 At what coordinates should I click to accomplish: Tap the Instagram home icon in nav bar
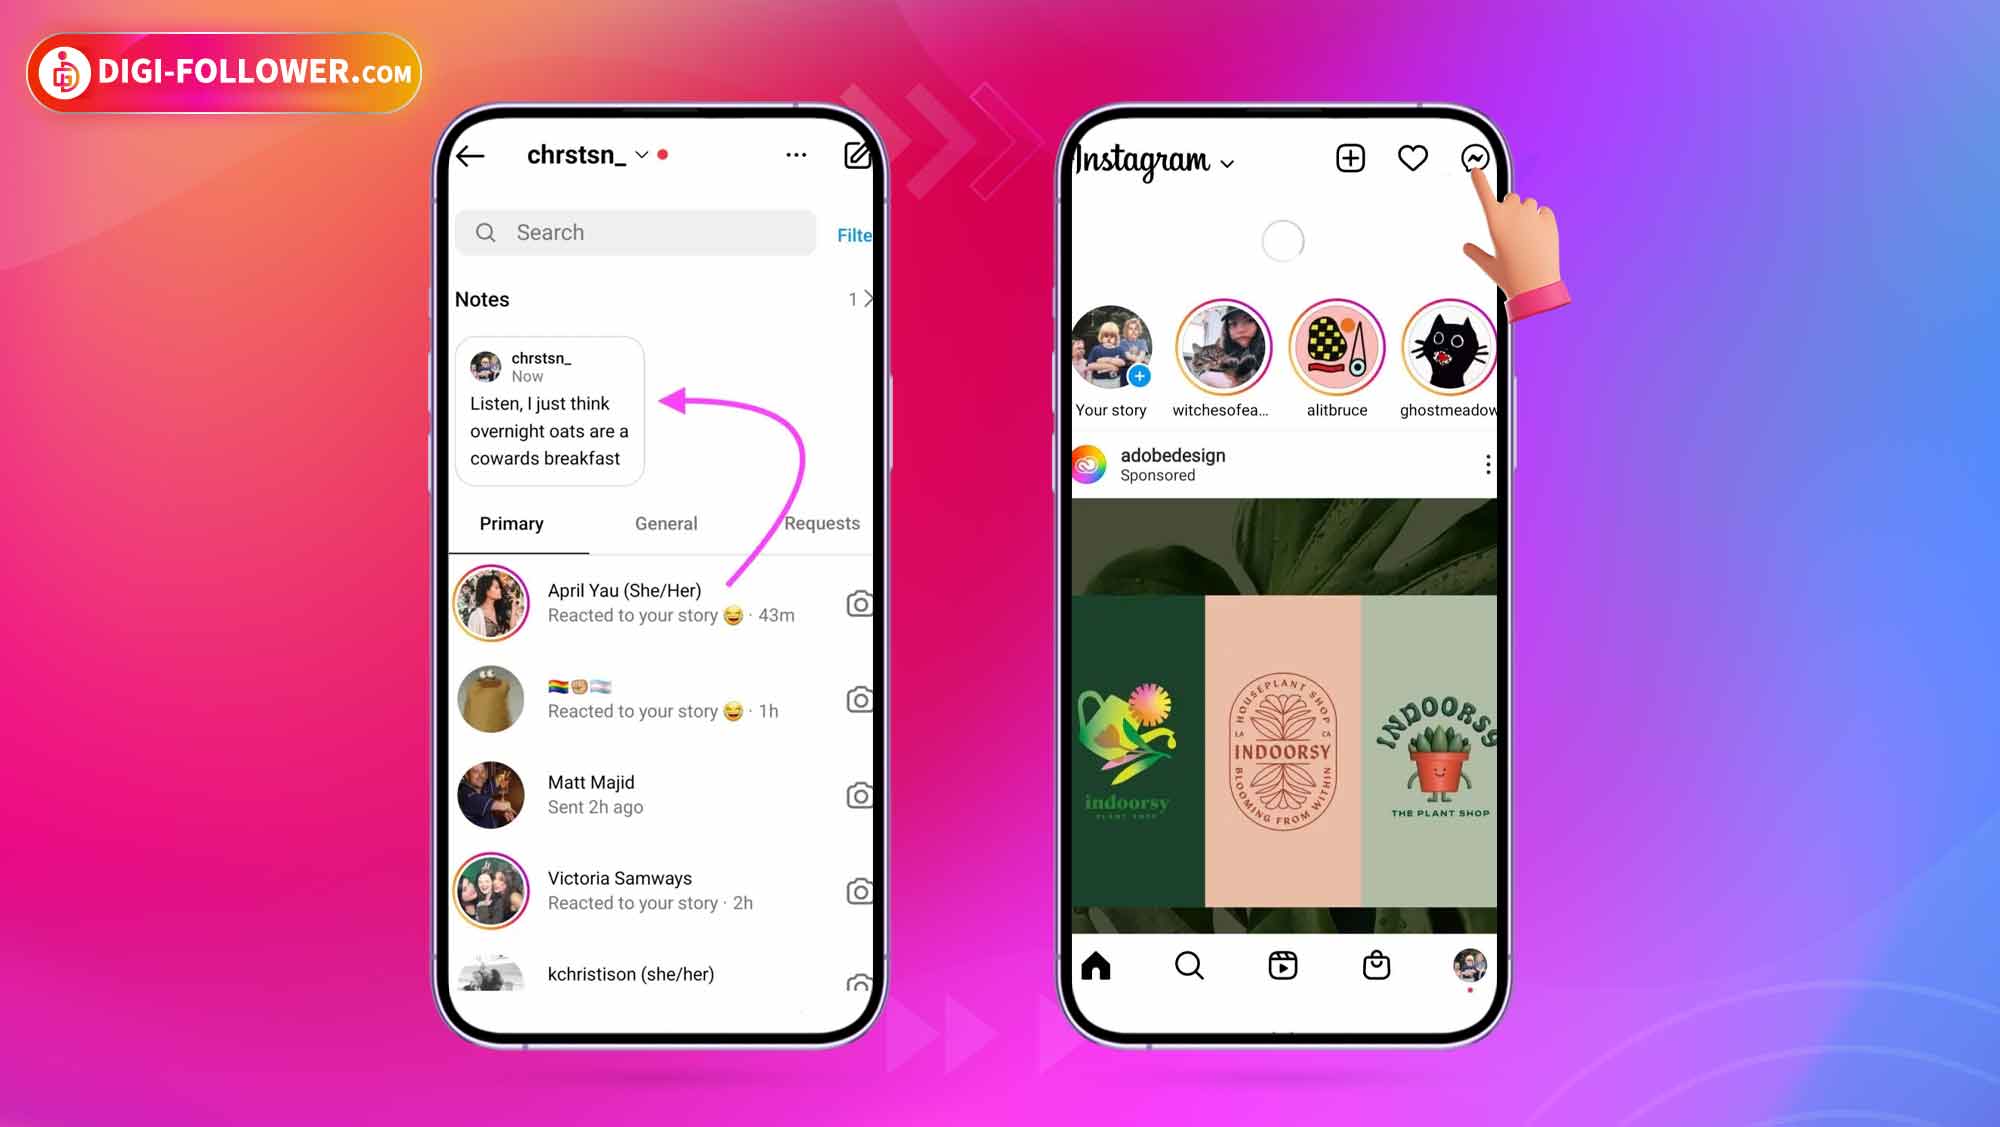pyautogui.click(x=1095, y=965)
